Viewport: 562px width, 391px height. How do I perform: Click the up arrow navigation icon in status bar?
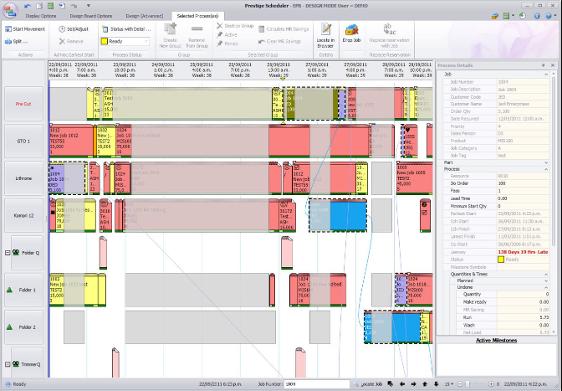click(425, 384)
